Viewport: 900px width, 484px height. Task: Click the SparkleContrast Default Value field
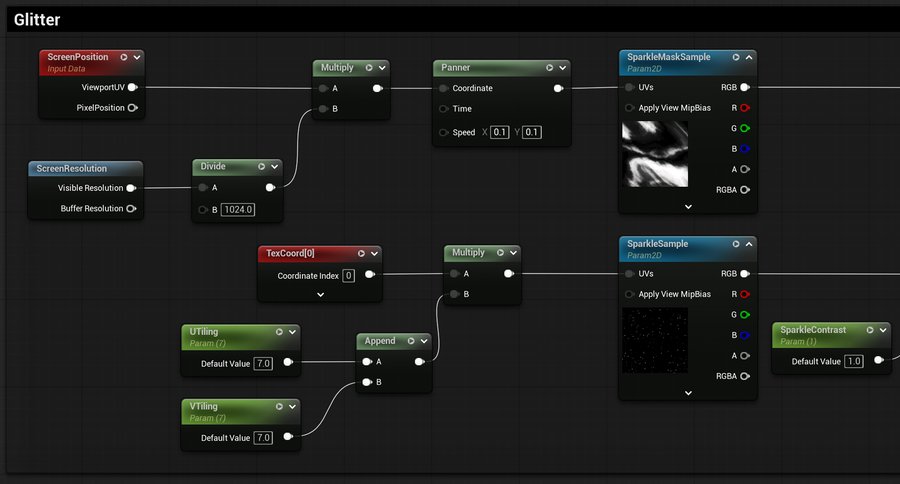coord(854,361)
